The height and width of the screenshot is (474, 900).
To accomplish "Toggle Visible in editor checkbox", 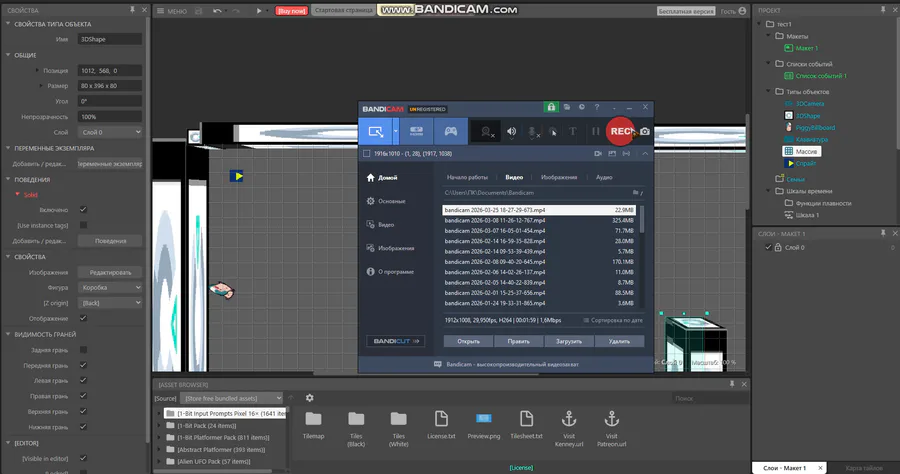I will pyautogui.click(x=83, y=458).
